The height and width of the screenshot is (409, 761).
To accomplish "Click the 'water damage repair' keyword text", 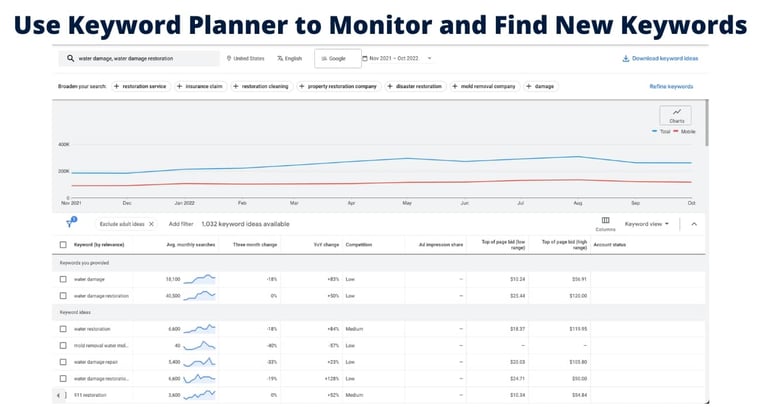I will coord(96,362).
